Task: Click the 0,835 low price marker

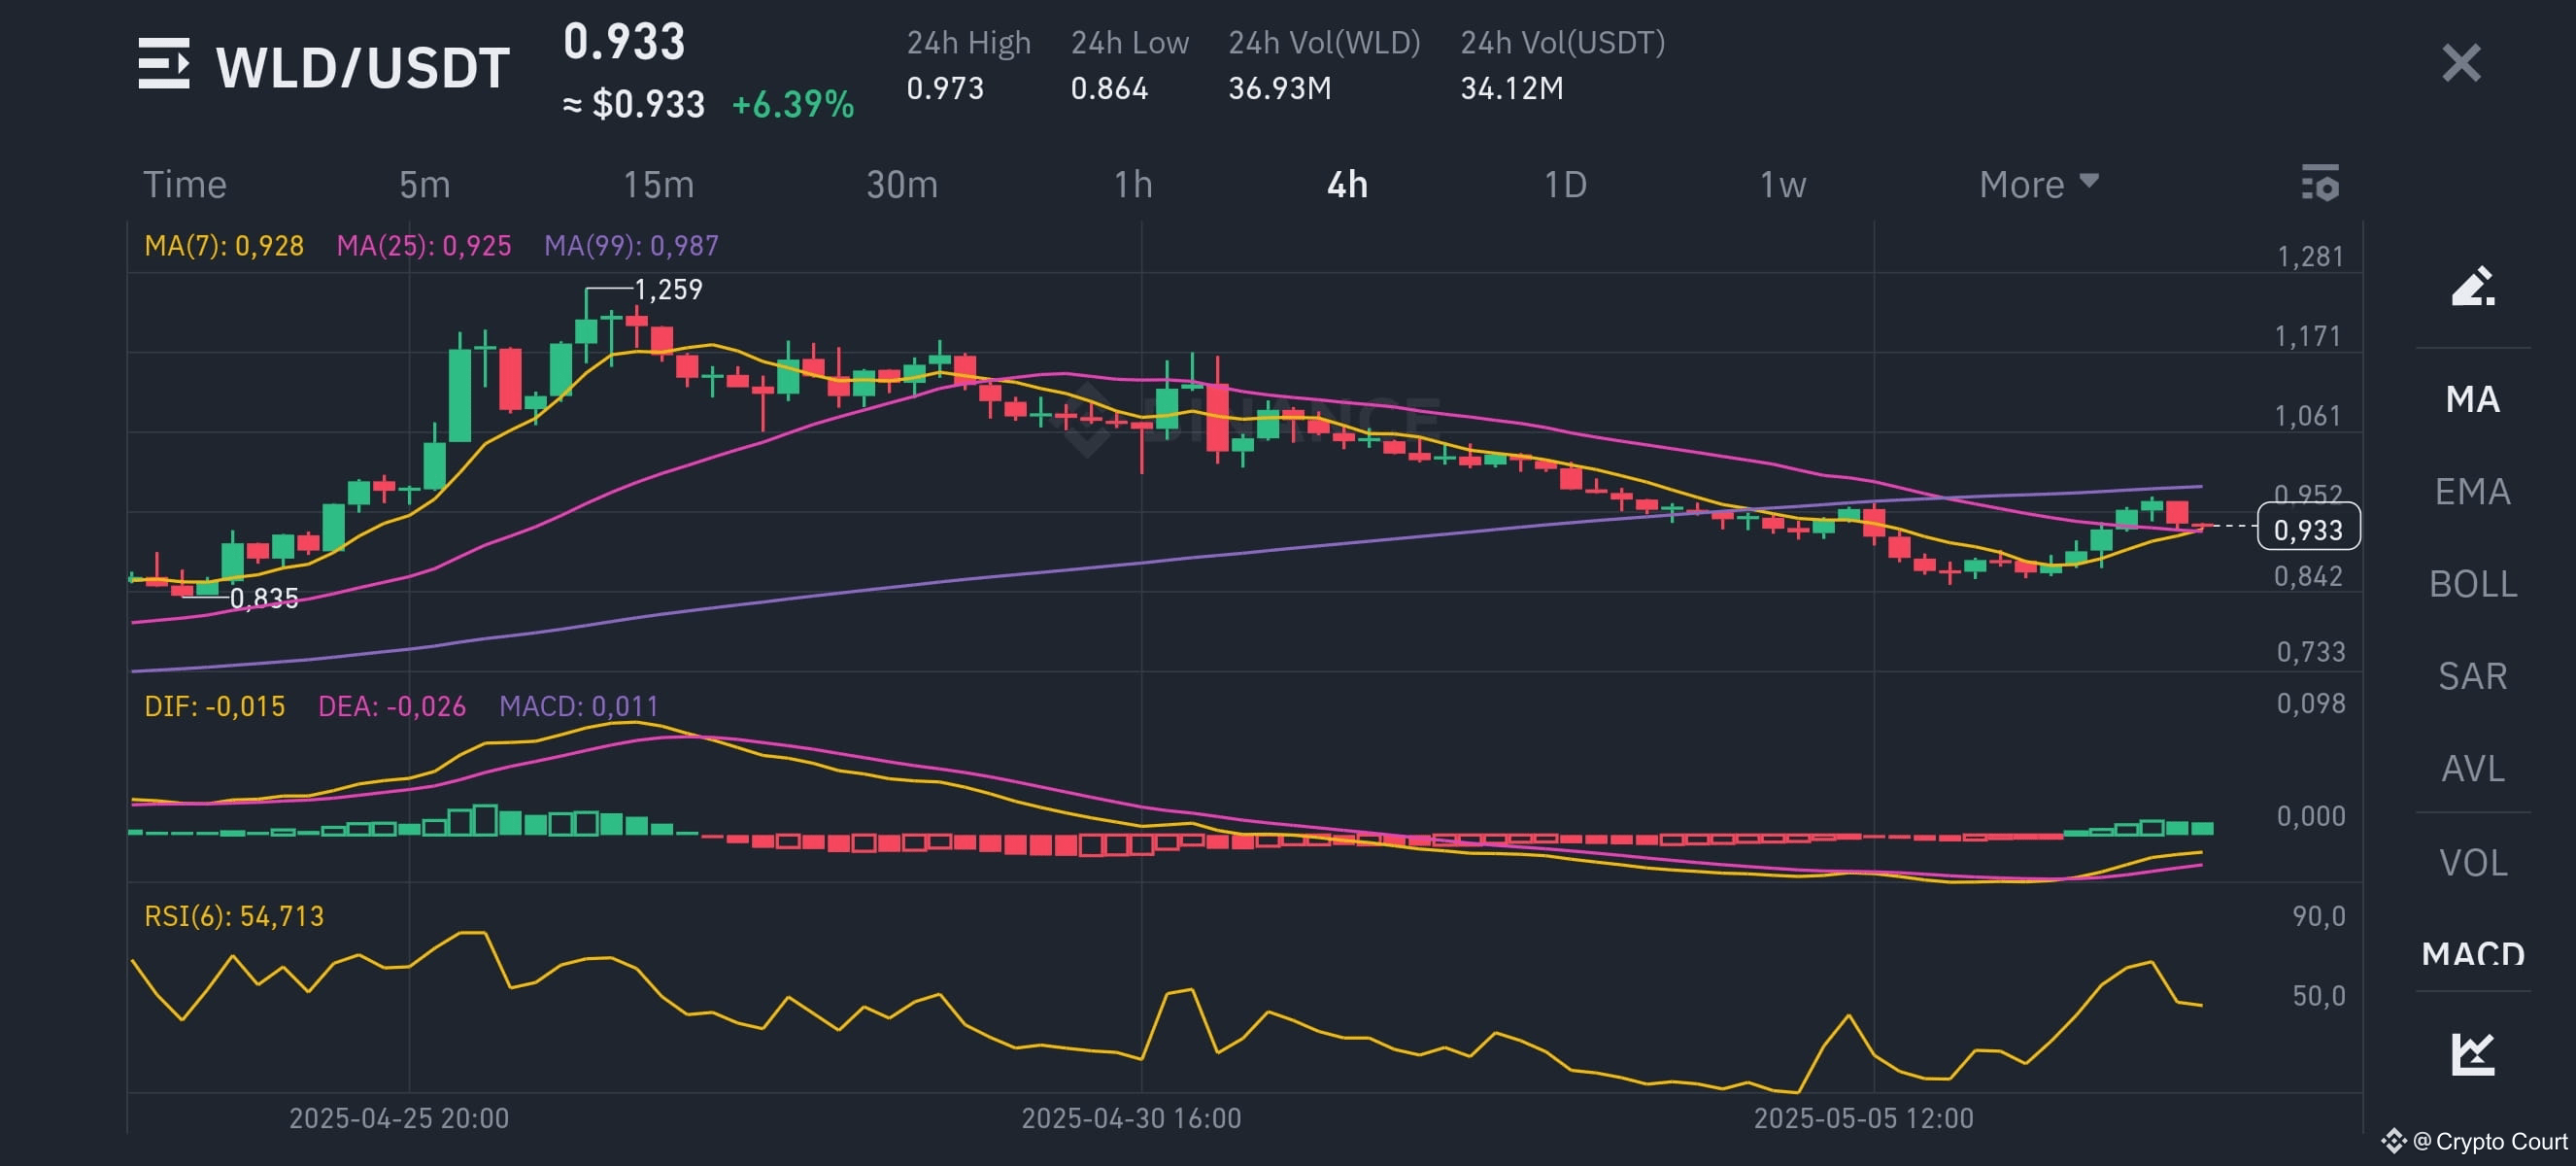Action: tap(264, 598)
